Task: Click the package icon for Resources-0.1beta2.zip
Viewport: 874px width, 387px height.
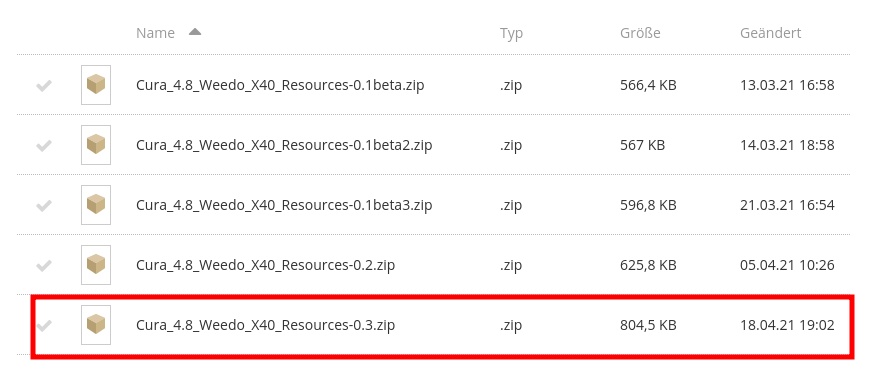Action: click(96, 145)
